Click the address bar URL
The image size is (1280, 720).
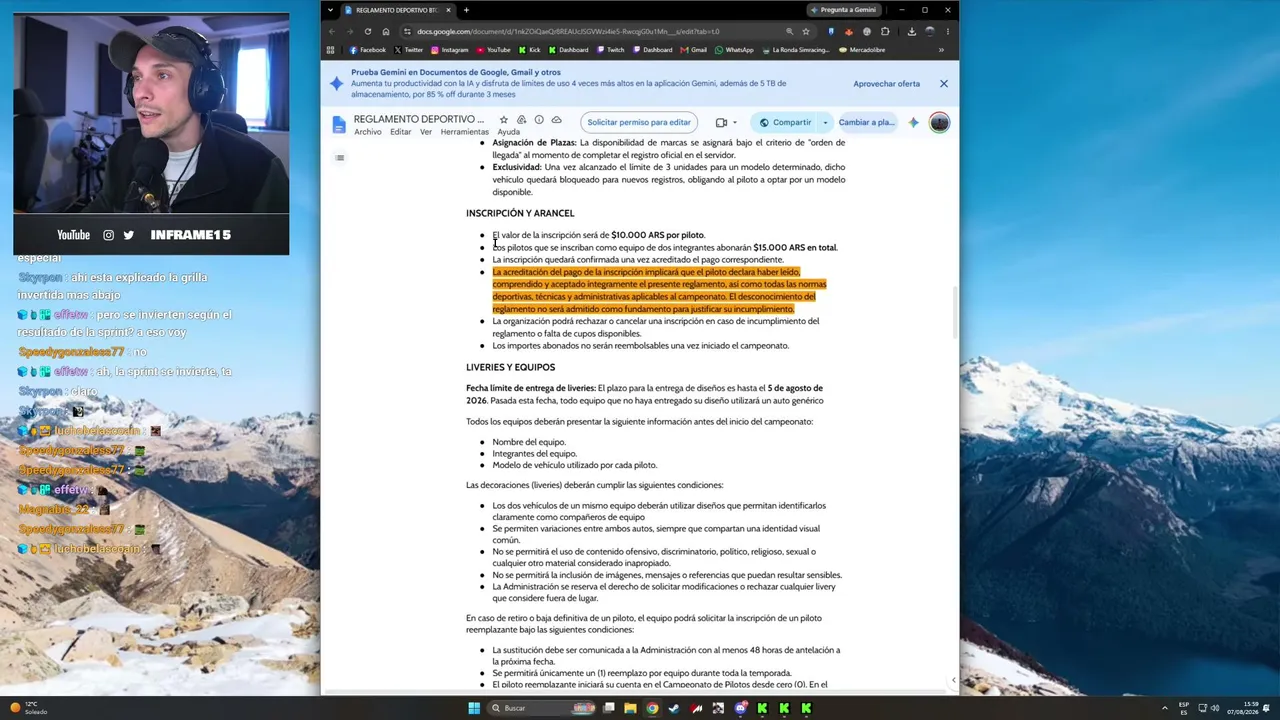pos(568,31)
